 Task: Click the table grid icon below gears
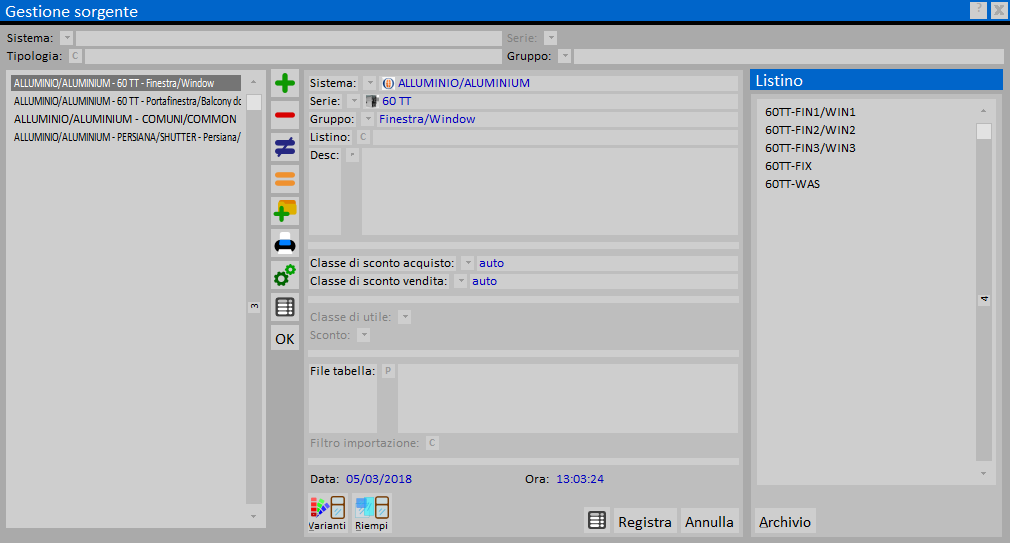(x=285, y=307)
